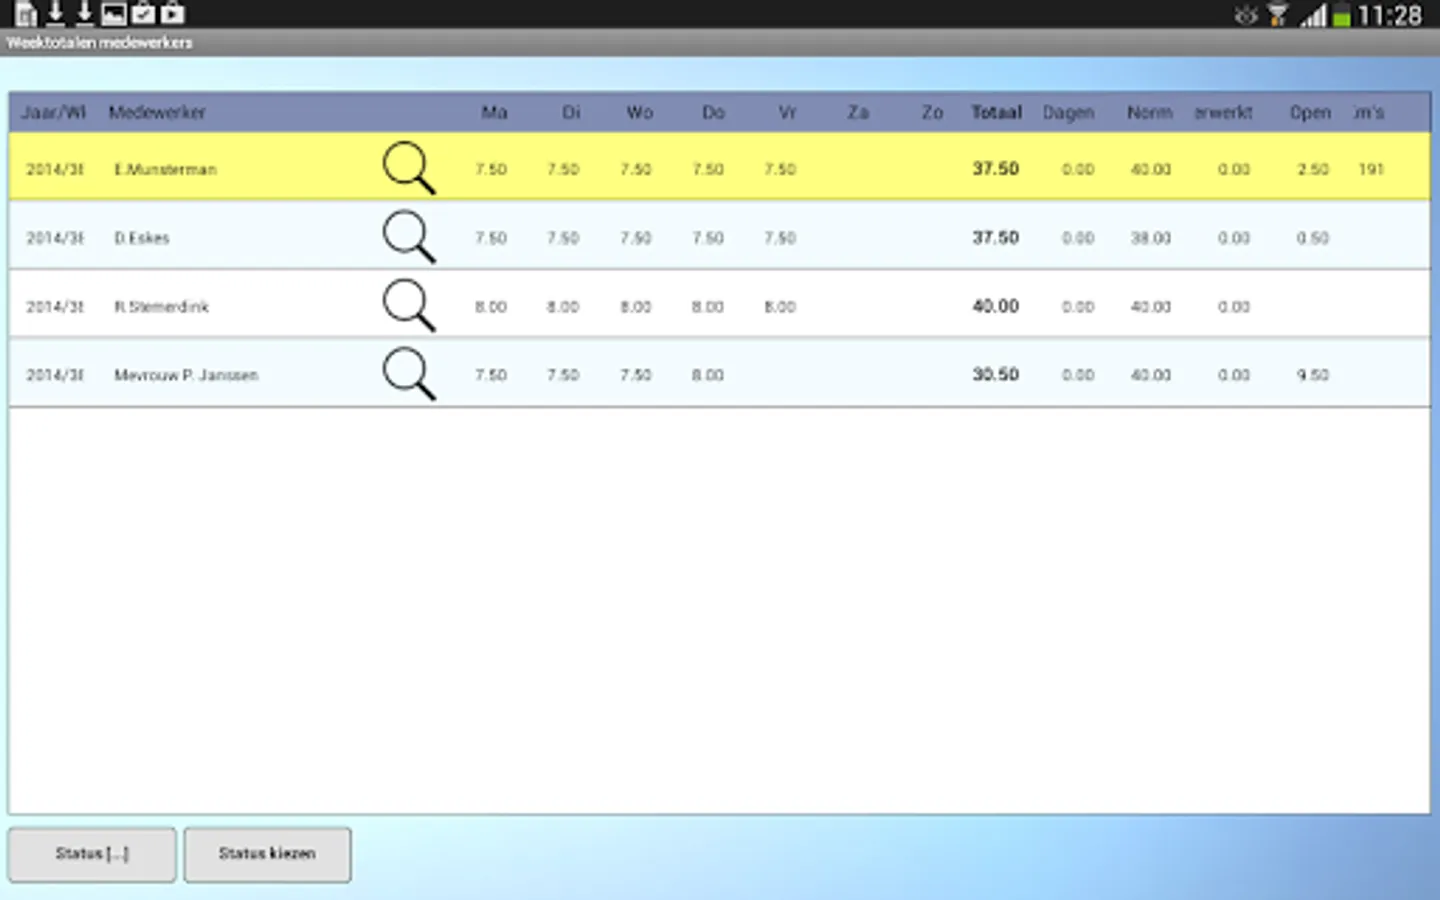
Task: Click Monday 8.00 in R.Stemerdink row
Action: point(491,307)
